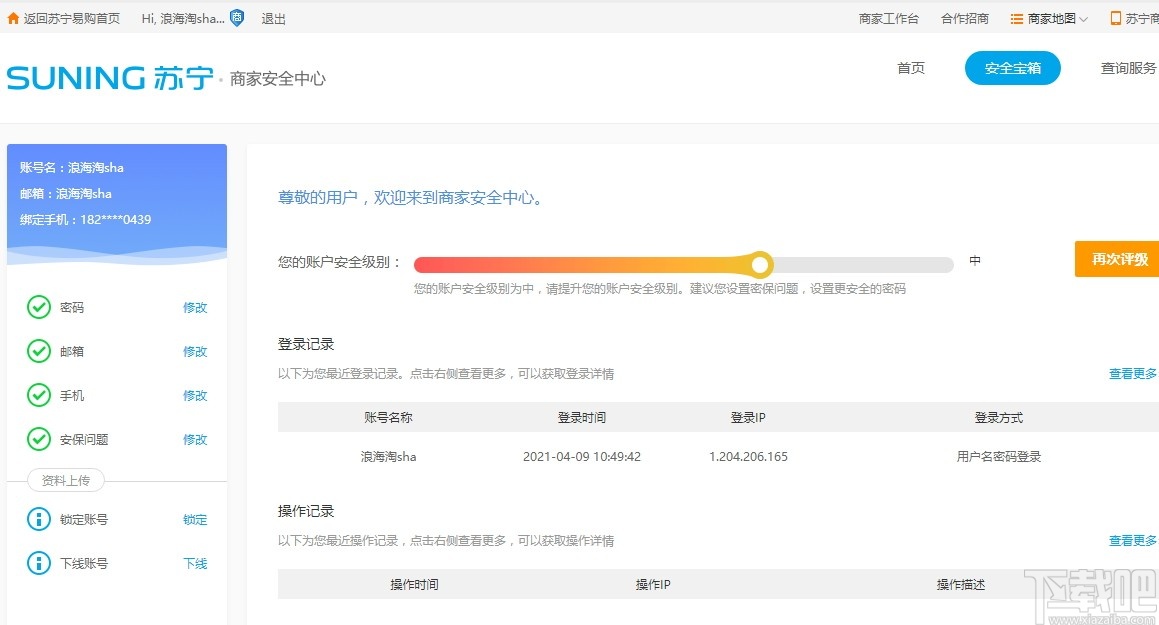Screen dimensions: 1159x625
Task: Click the phone icon next to 苏宁商
Action: pyautogui.click(x=1118, y=17)
